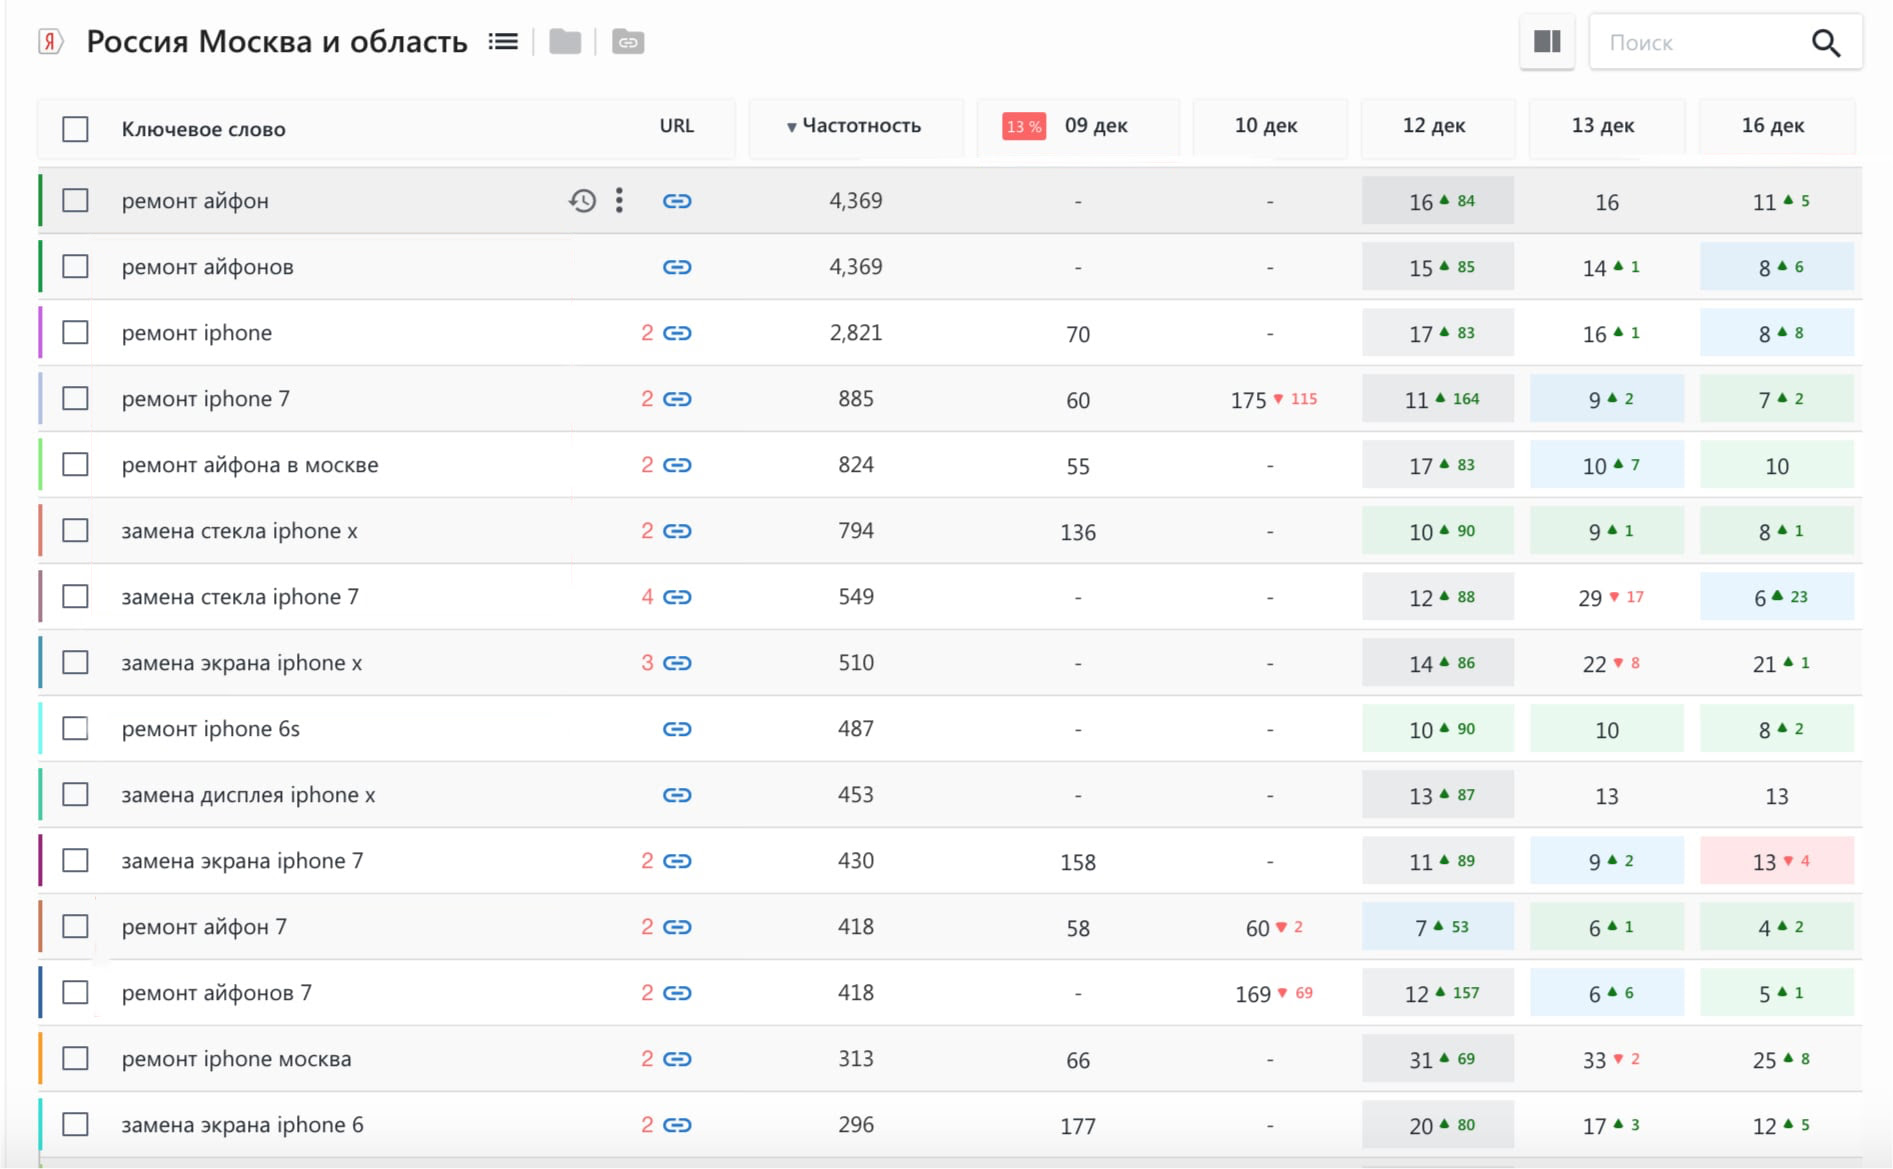
Task: Check the box for замена дисплея iphone x
Action: (x=75, y=794)
